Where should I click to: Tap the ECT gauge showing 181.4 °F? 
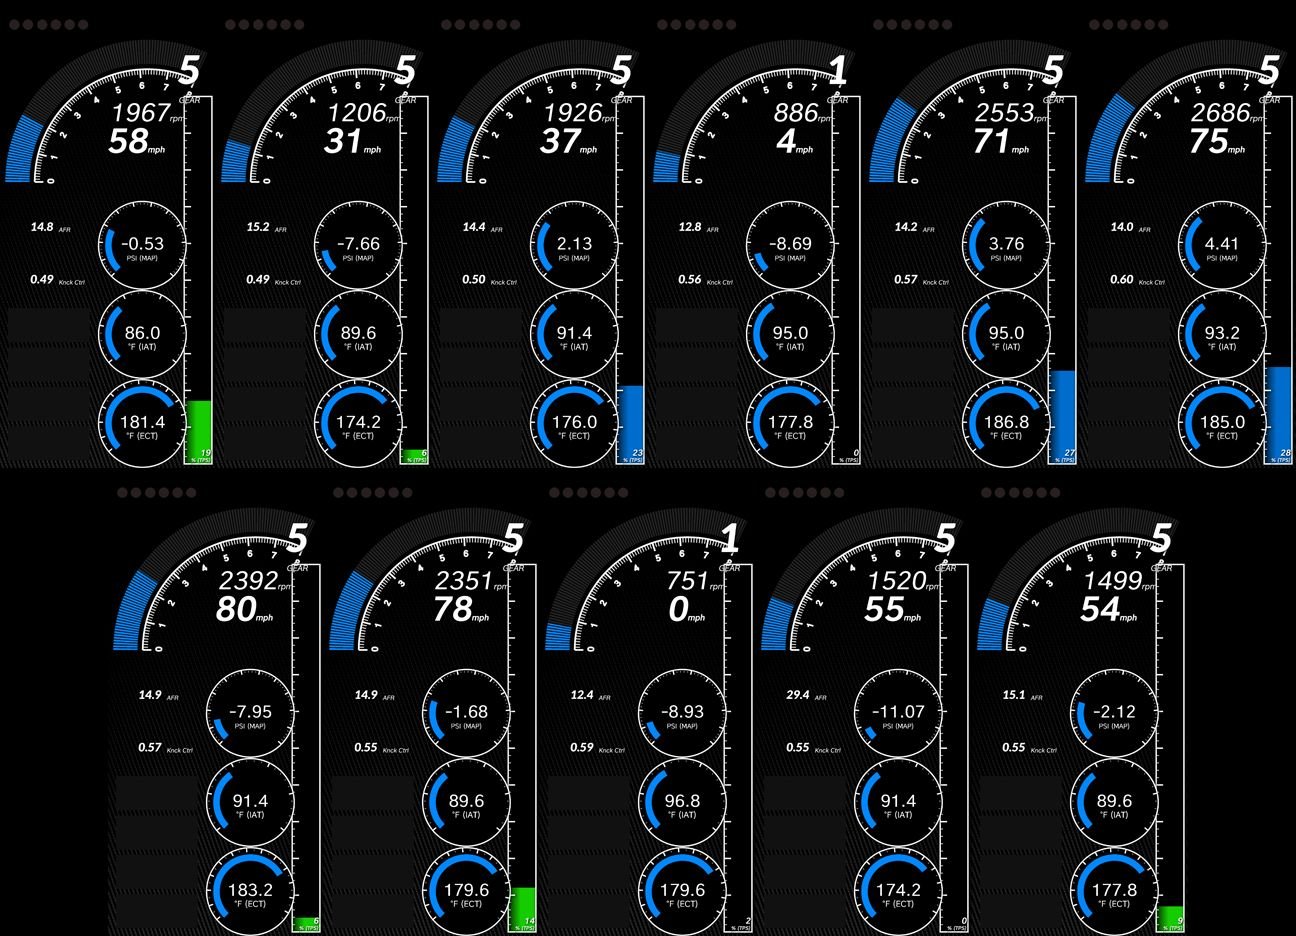[x=142, y=424]
